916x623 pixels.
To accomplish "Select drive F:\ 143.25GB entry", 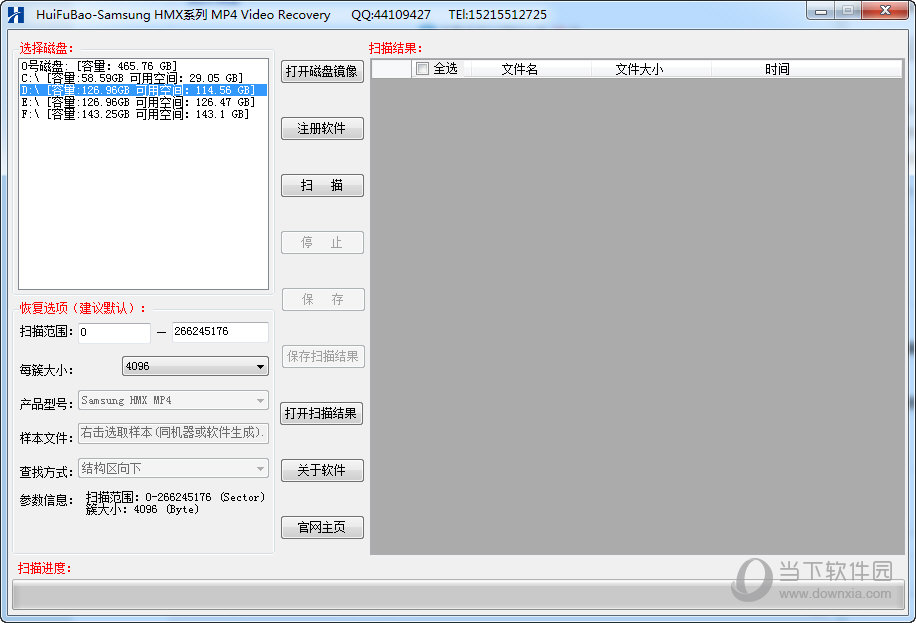I will [143, 114].
